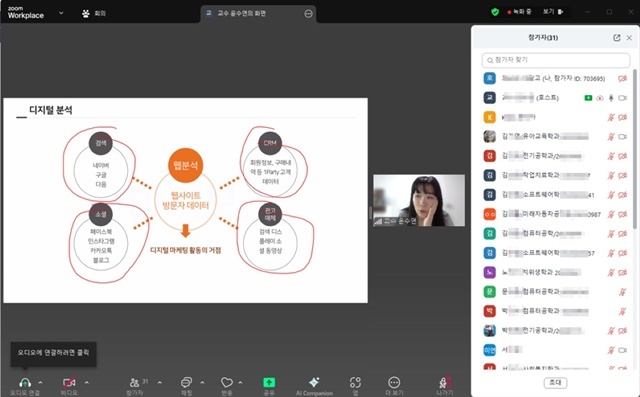640x397 pixels.
Task: Open the chat panel icon
Action: tap(186, 382)
